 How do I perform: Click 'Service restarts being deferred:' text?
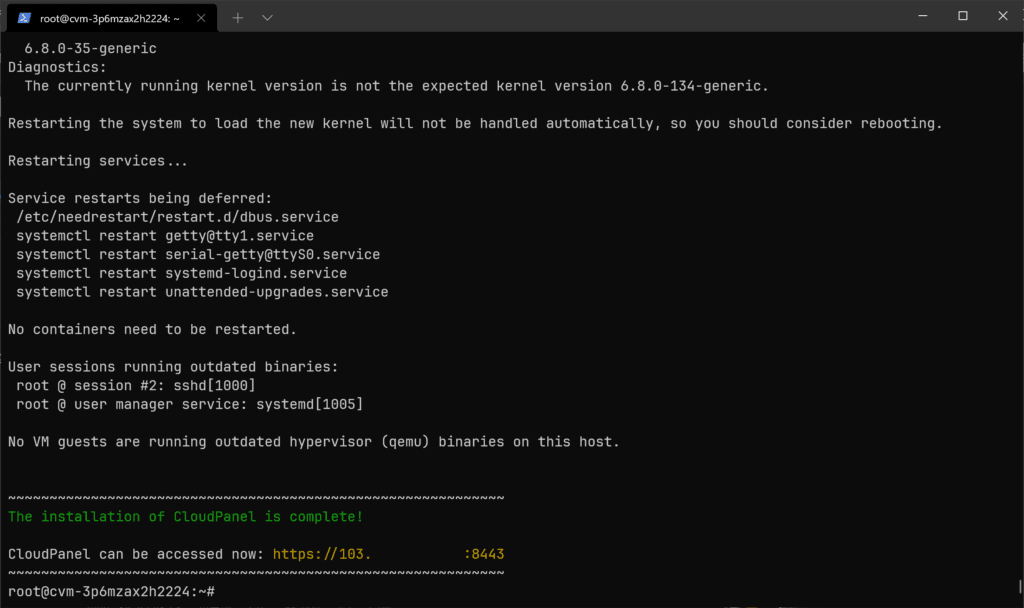[x=140, y=198]
